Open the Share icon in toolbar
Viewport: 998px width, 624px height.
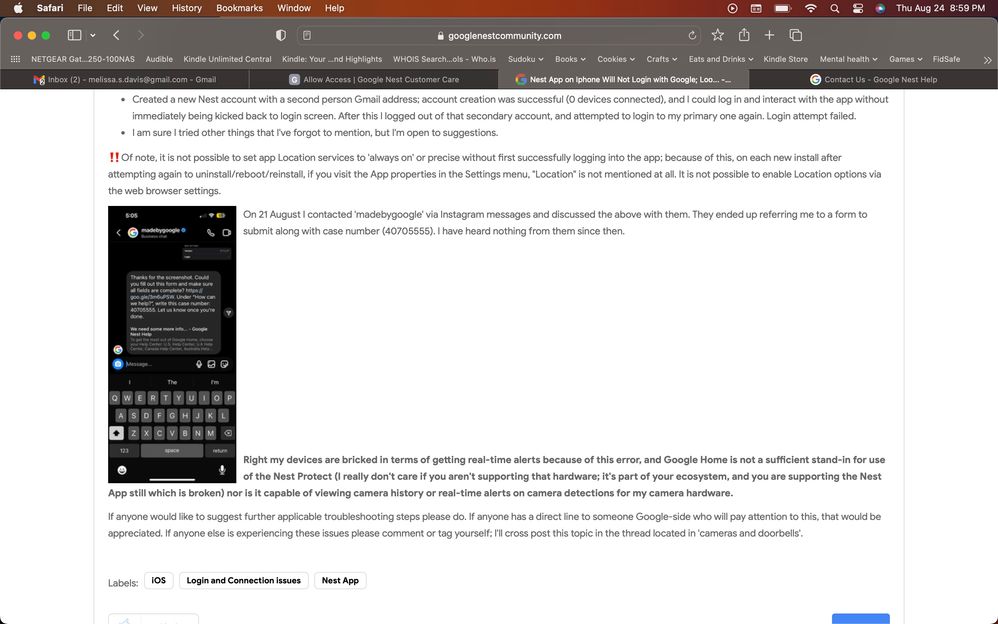[743, 35]
